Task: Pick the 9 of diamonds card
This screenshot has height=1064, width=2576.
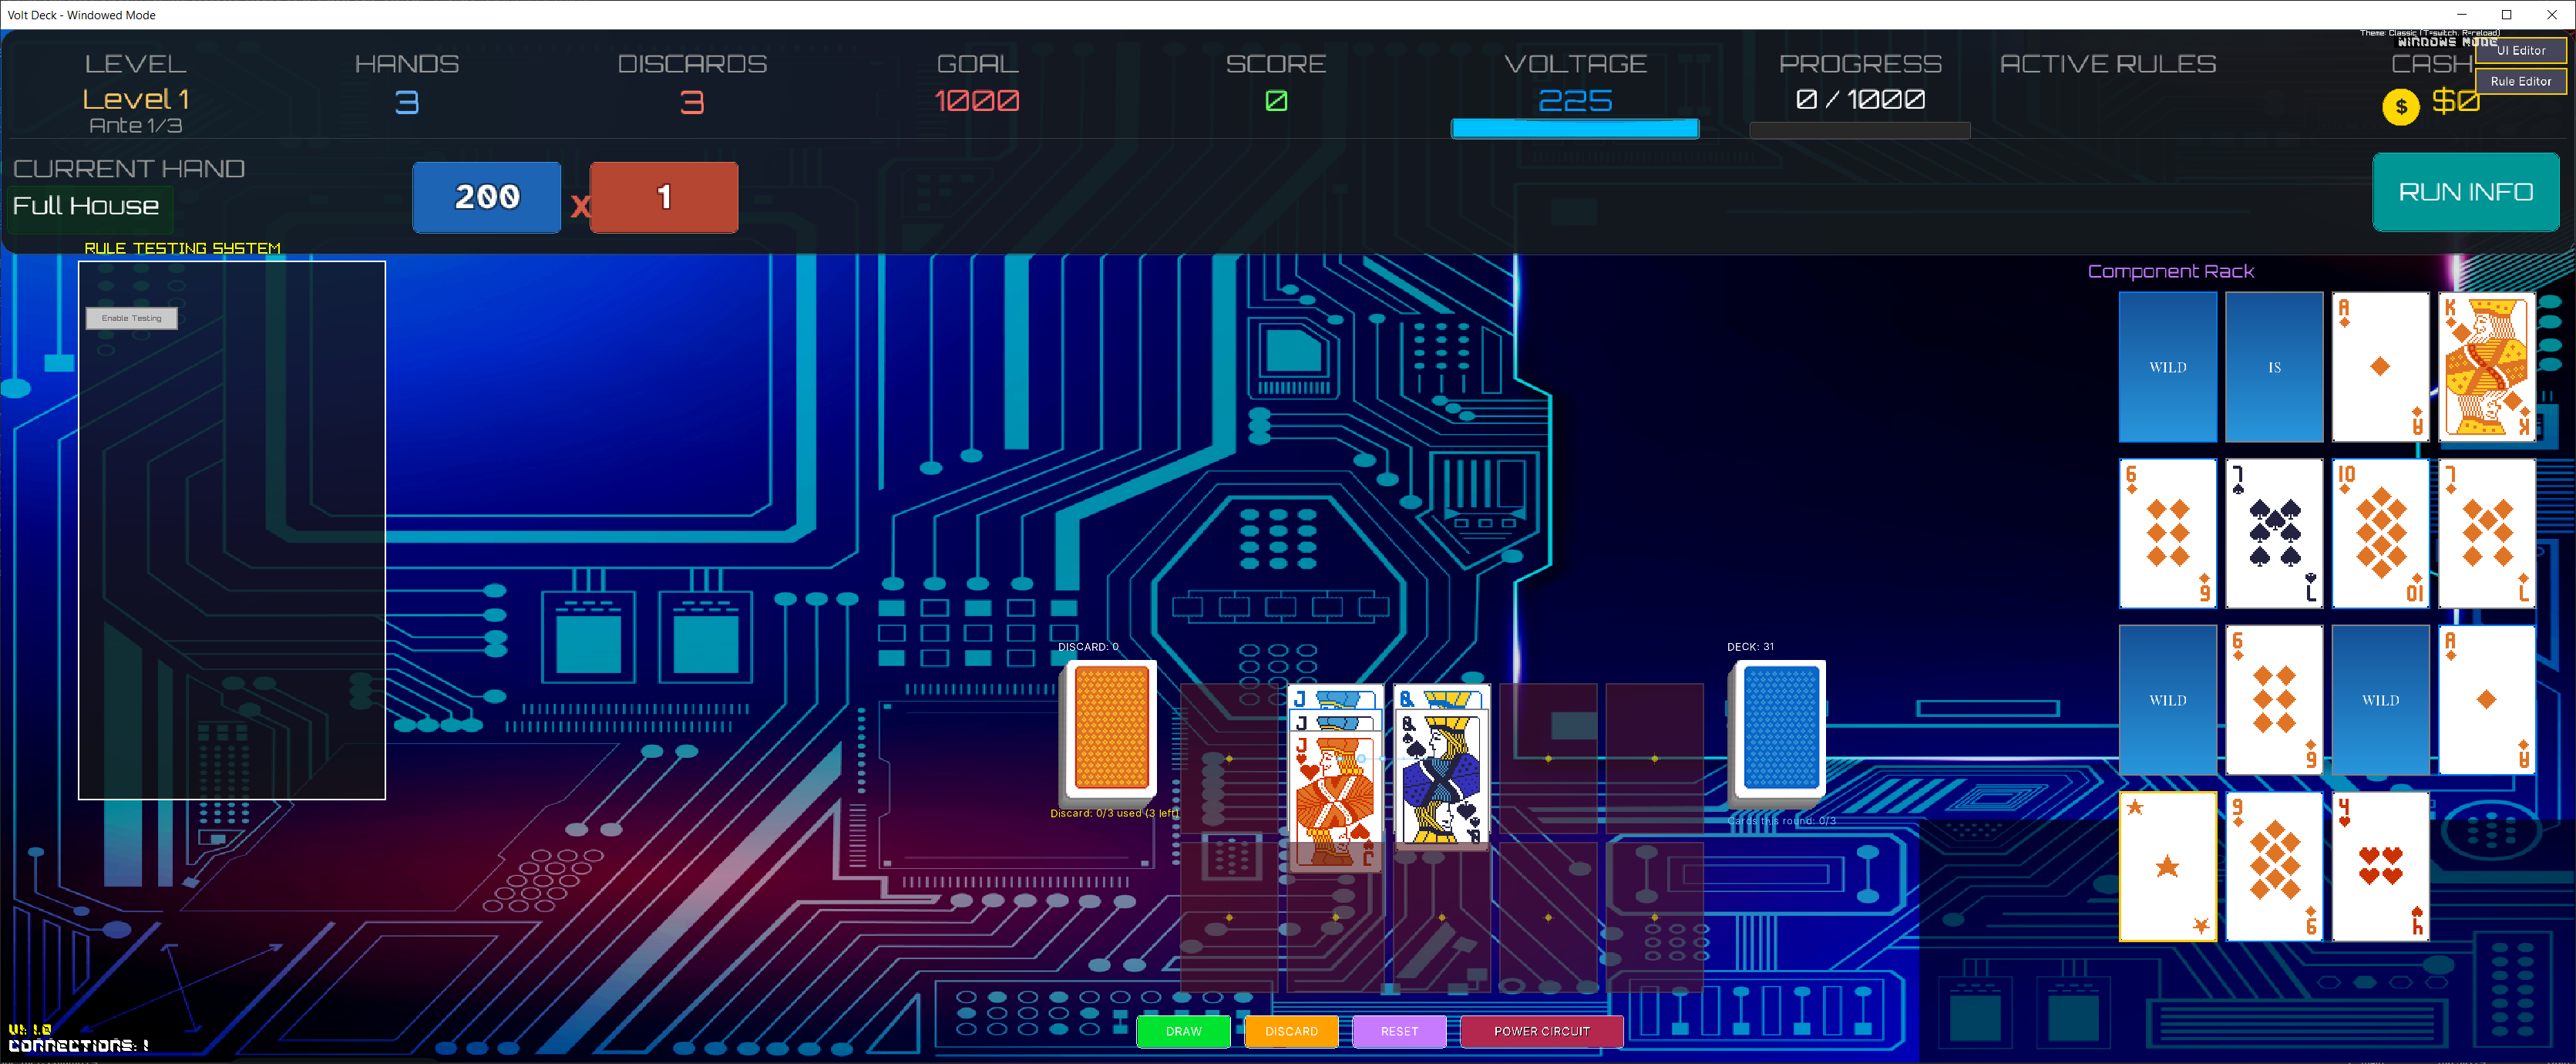Action: point(2273,867)
